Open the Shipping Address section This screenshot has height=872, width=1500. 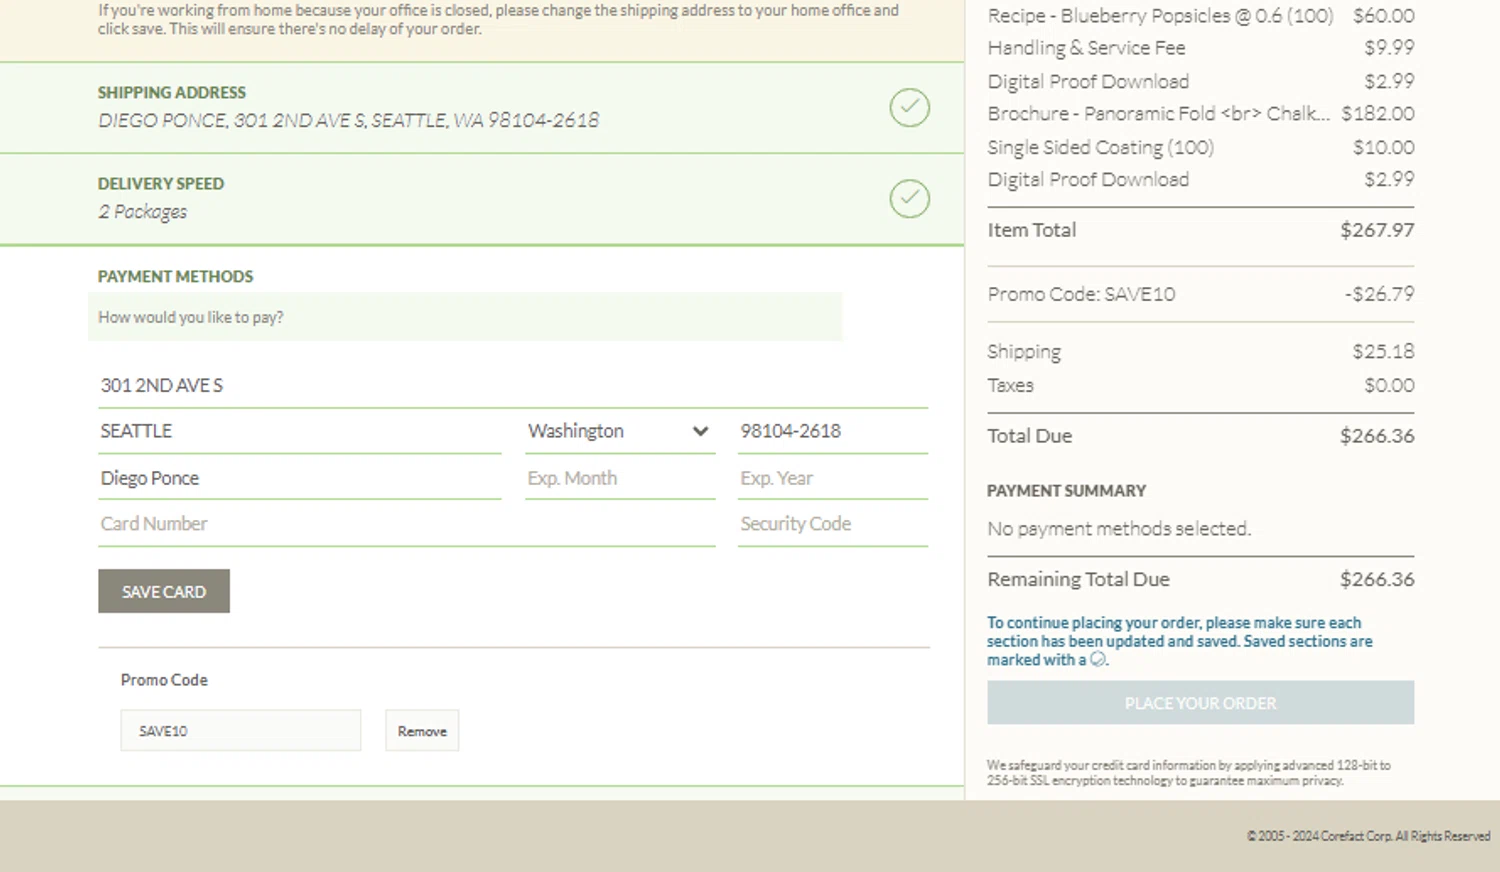(x=482, y=107)
